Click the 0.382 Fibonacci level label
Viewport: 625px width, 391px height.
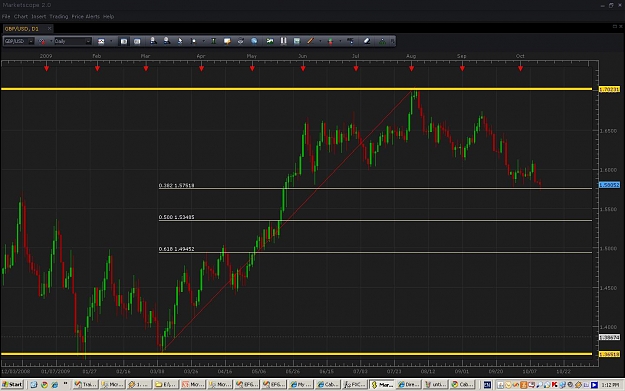[x=176, y=185]
